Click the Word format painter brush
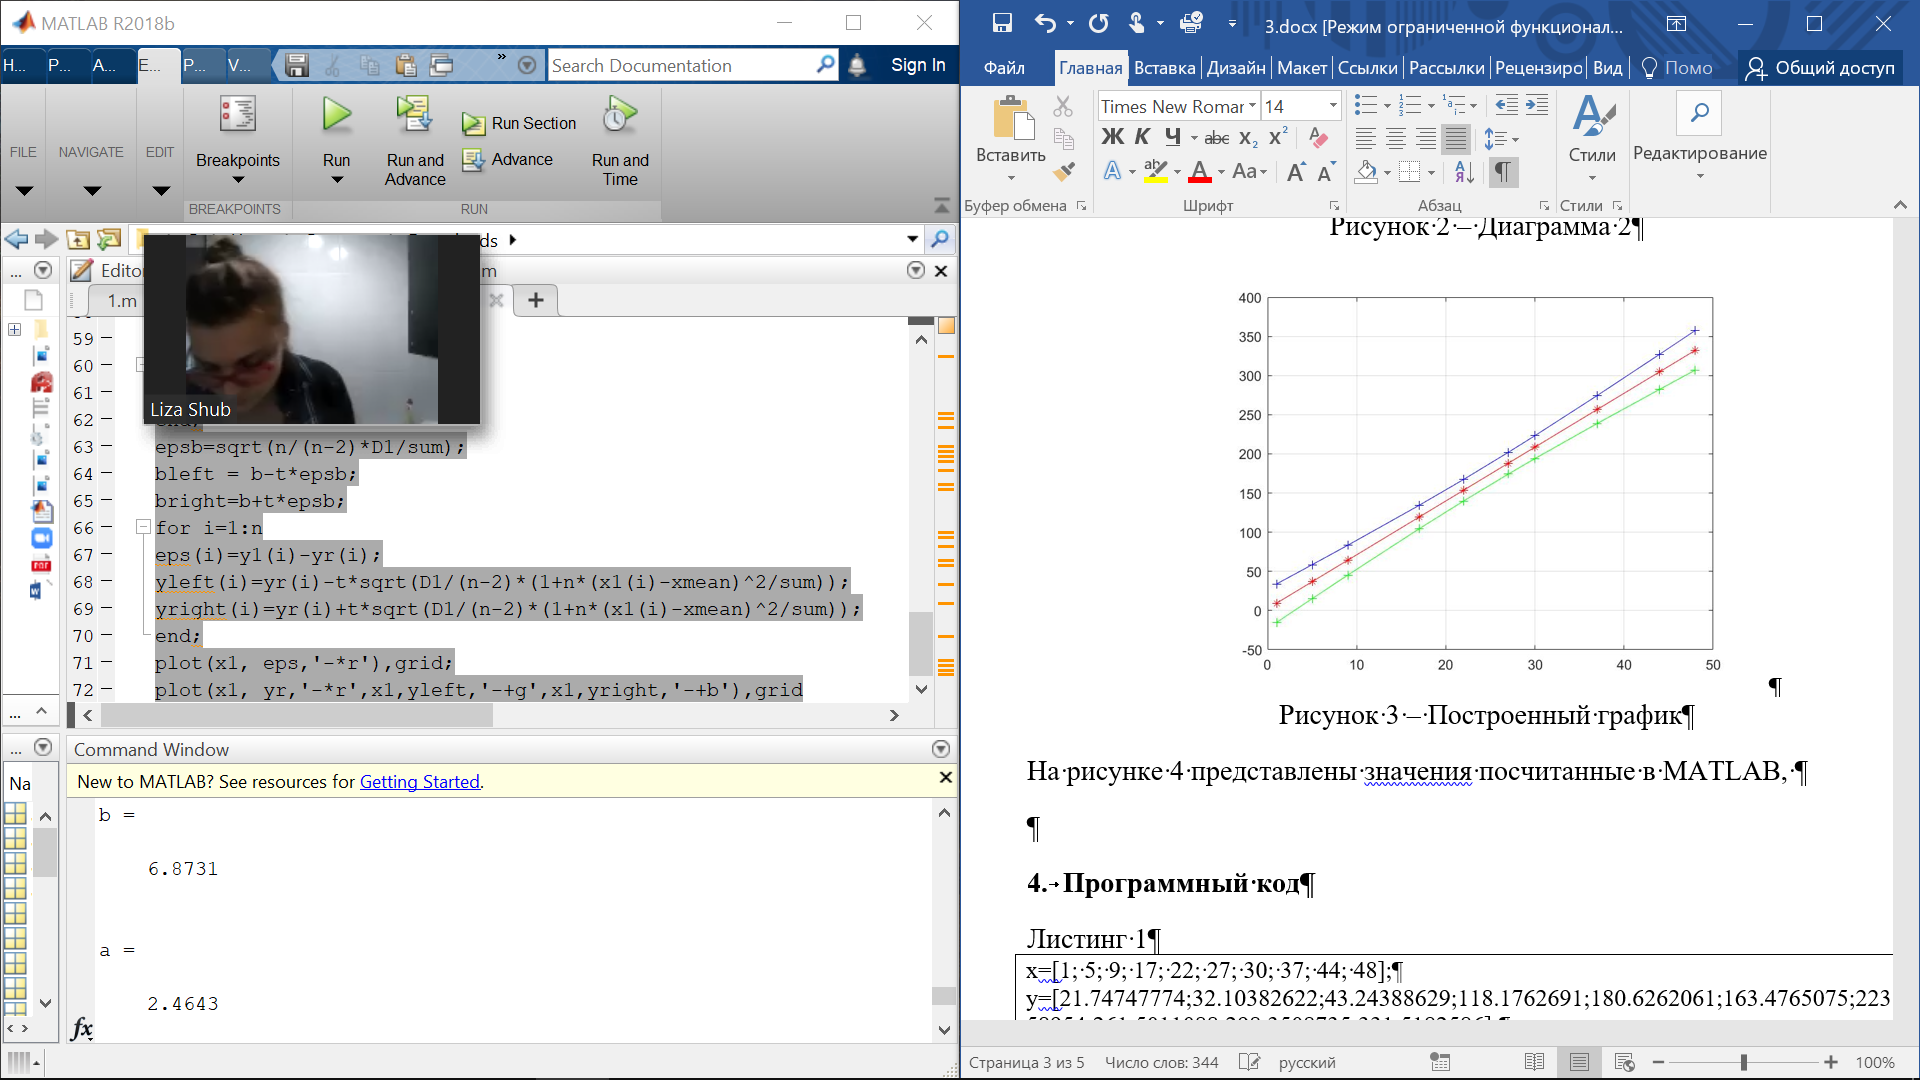 pyautogui.click(x=1064, y=172)
